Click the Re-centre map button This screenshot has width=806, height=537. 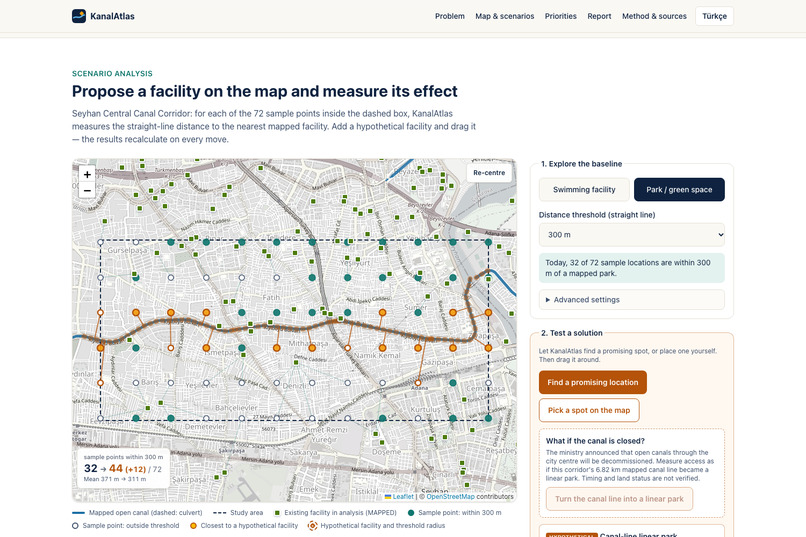[x=489, y=173]
